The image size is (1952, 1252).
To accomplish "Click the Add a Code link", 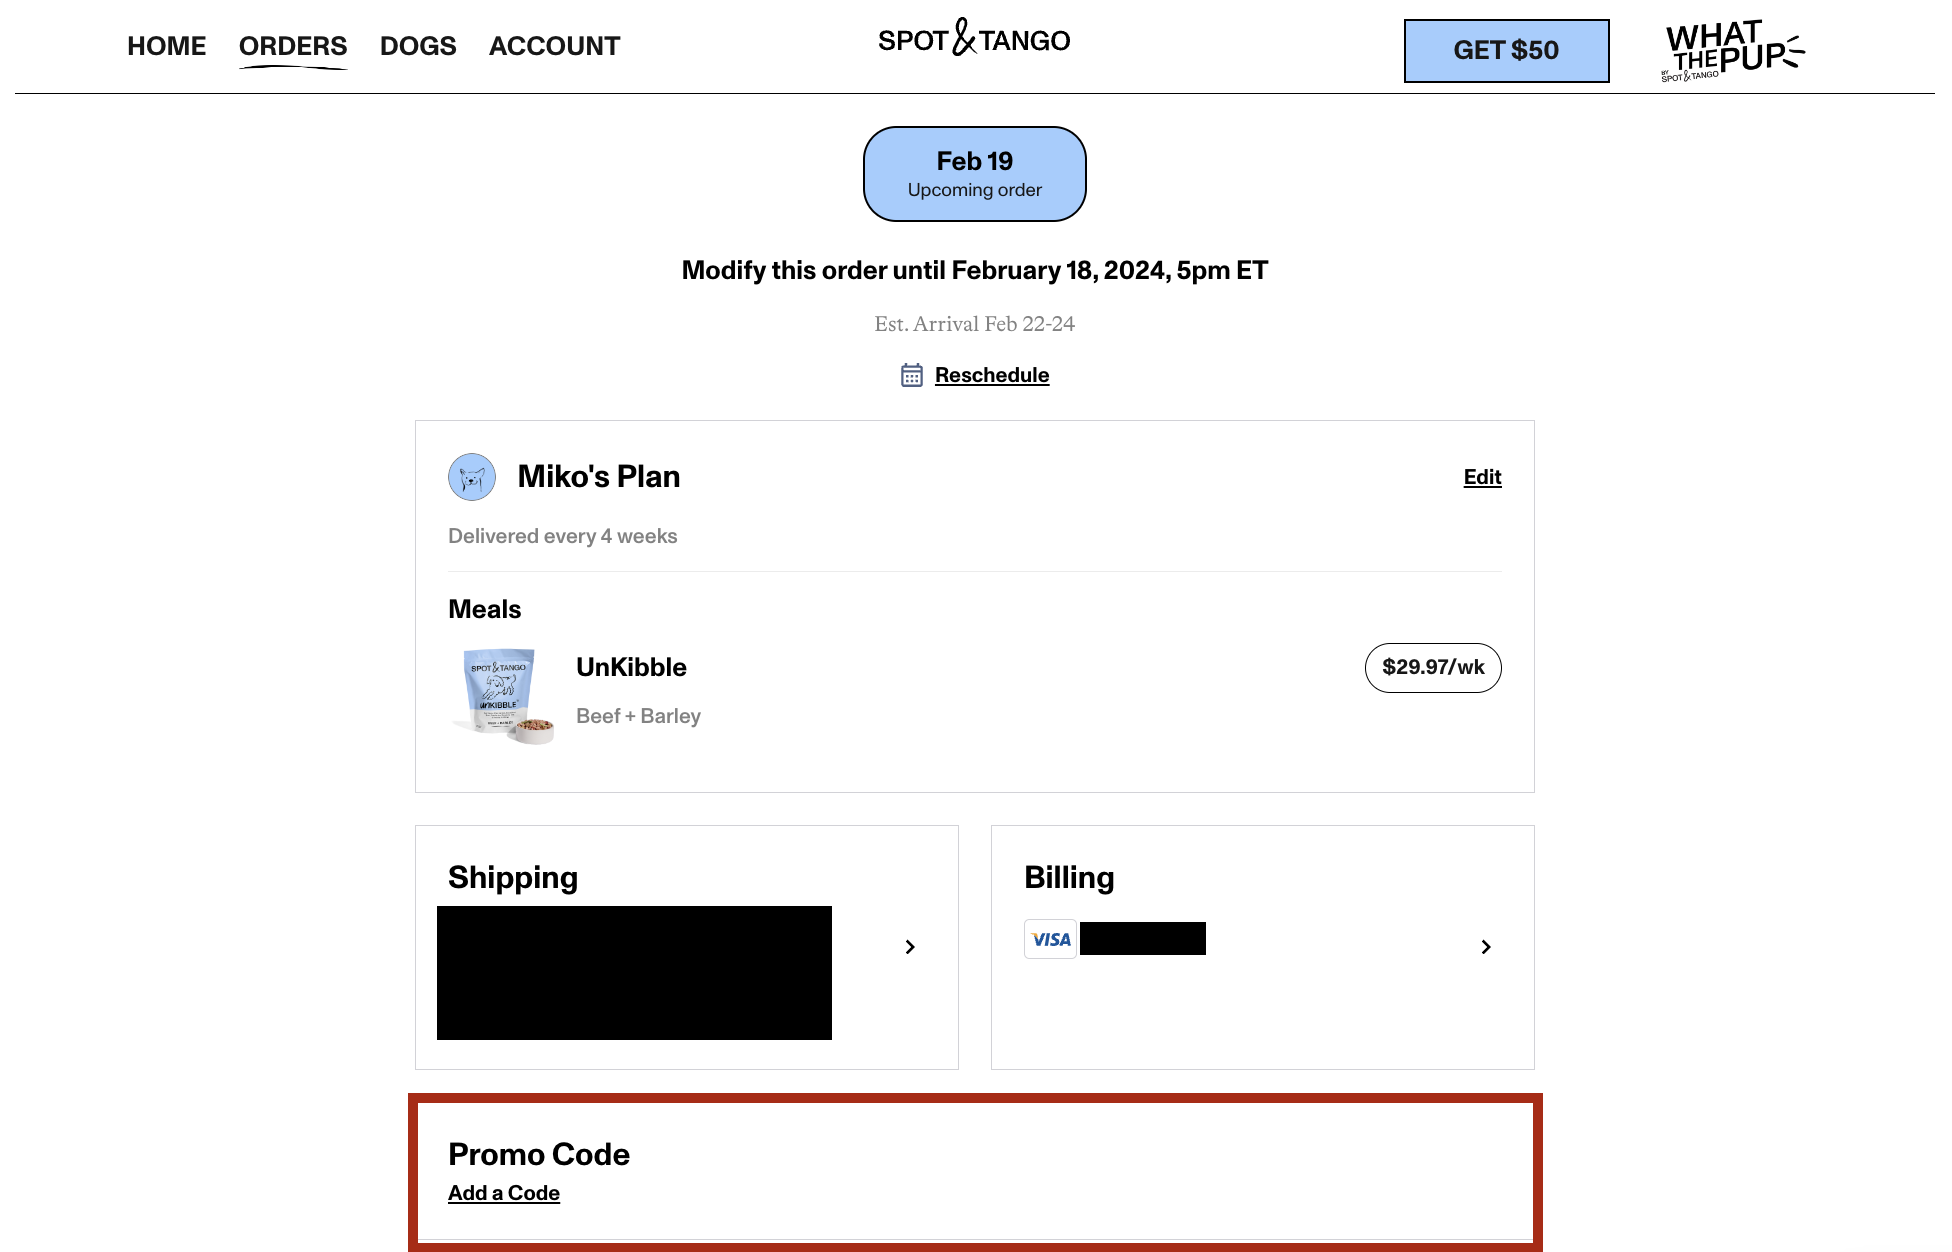I will tap(504, 1193).
